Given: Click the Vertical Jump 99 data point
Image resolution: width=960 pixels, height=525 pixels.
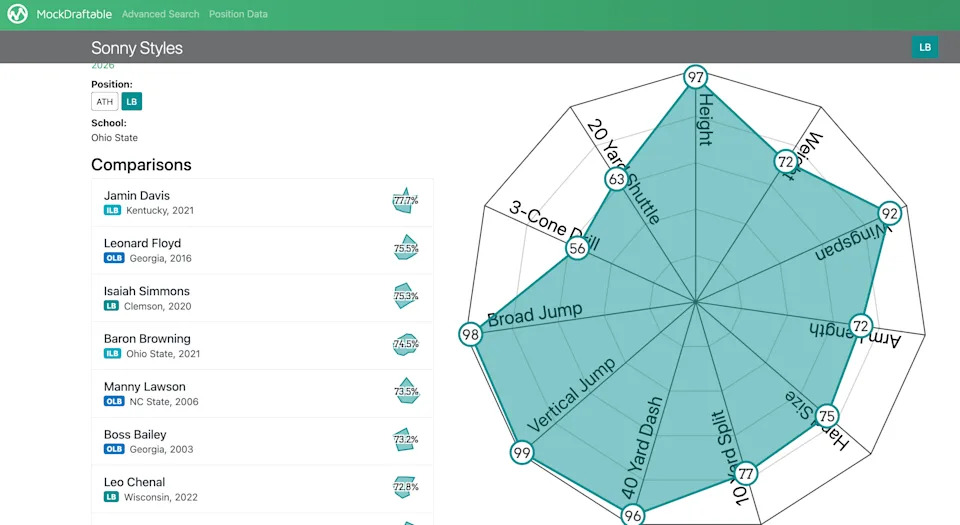Looking at the screenshot, I should point(521,453).
